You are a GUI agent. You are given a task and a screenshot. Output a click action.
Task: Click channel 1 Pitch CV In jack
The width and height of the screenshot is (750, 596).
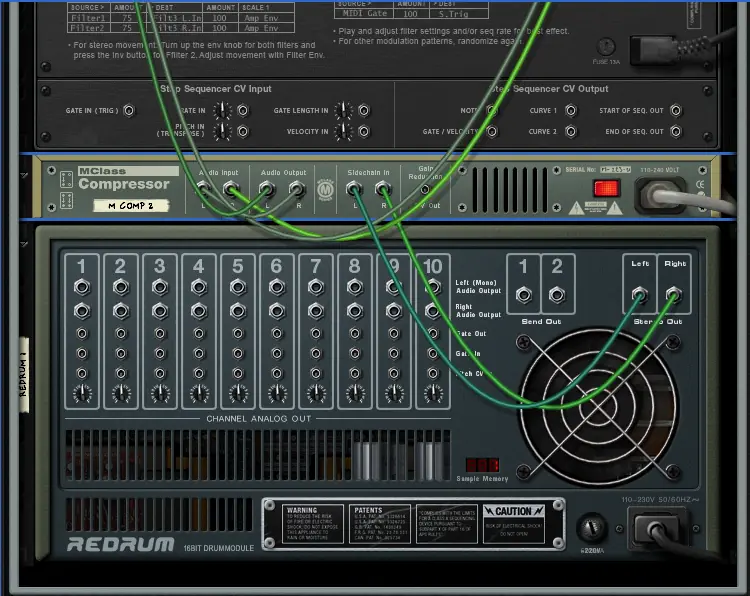pos(82,373)
